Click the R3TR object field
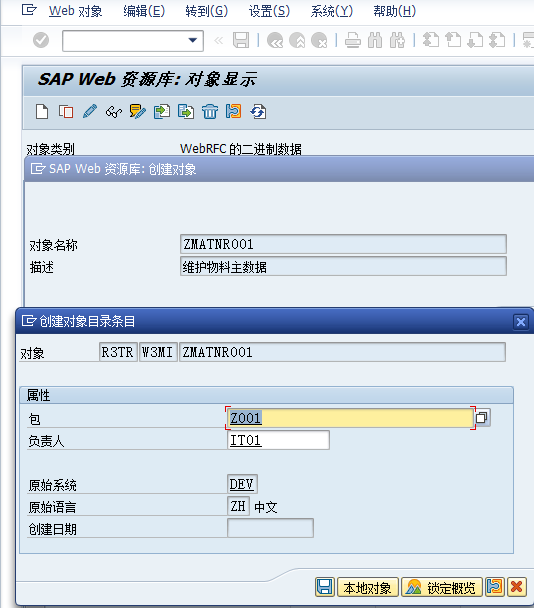 118,352
